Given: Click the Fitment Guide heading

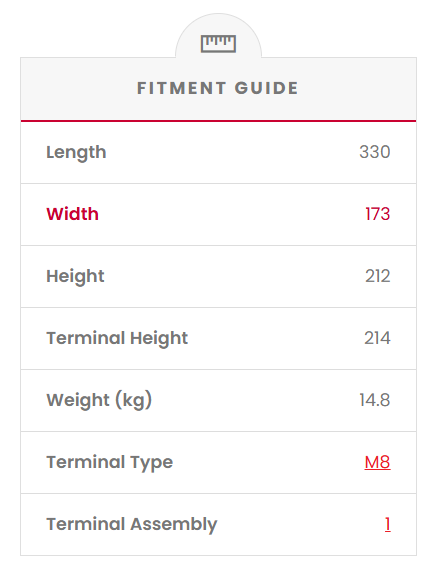Looking at the screenshot, I should click(217, 88).
